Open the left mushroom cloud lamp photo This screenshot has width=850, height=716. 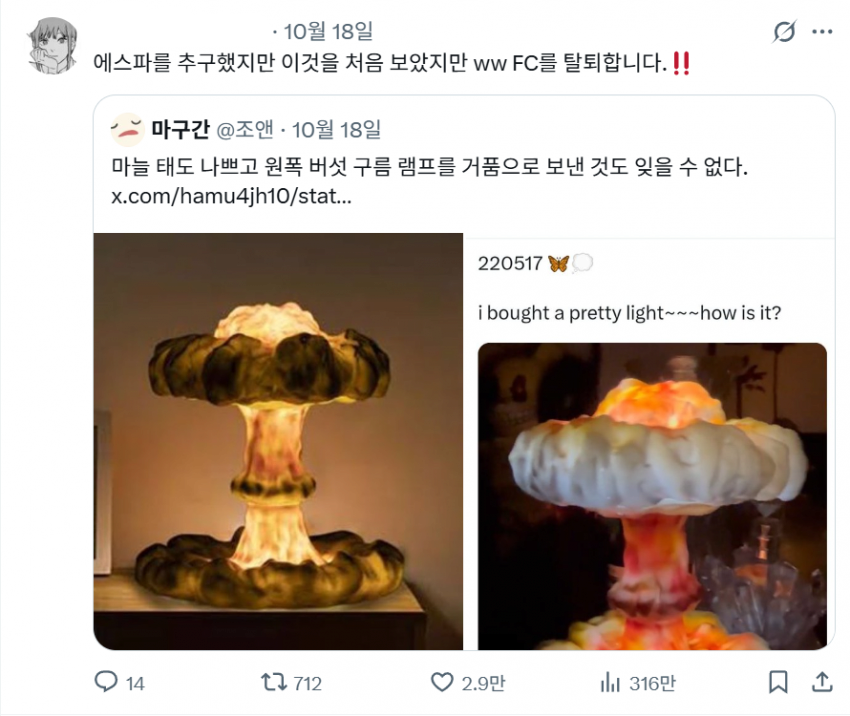(278, 441)
